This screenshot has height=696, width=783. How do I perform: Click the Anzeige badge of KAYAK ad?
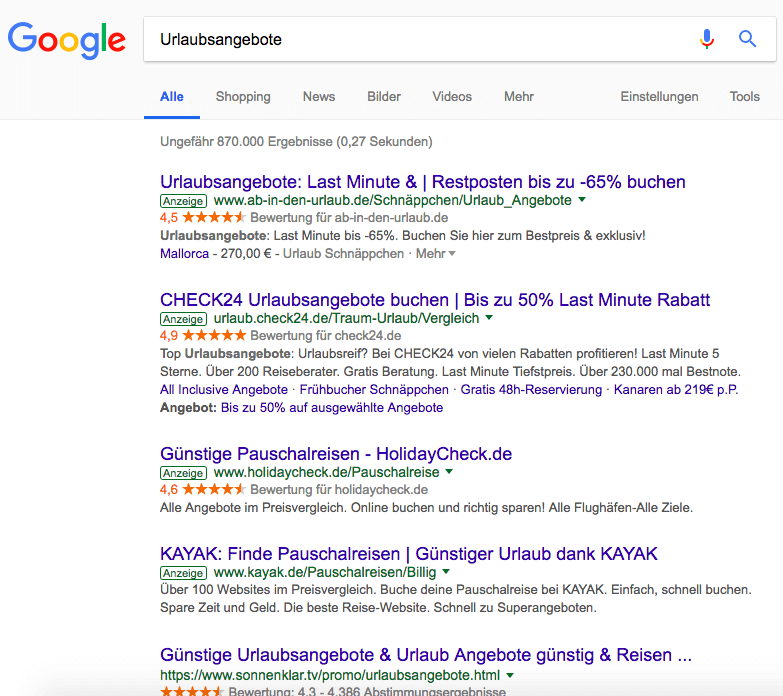click(x=183, y=573)
